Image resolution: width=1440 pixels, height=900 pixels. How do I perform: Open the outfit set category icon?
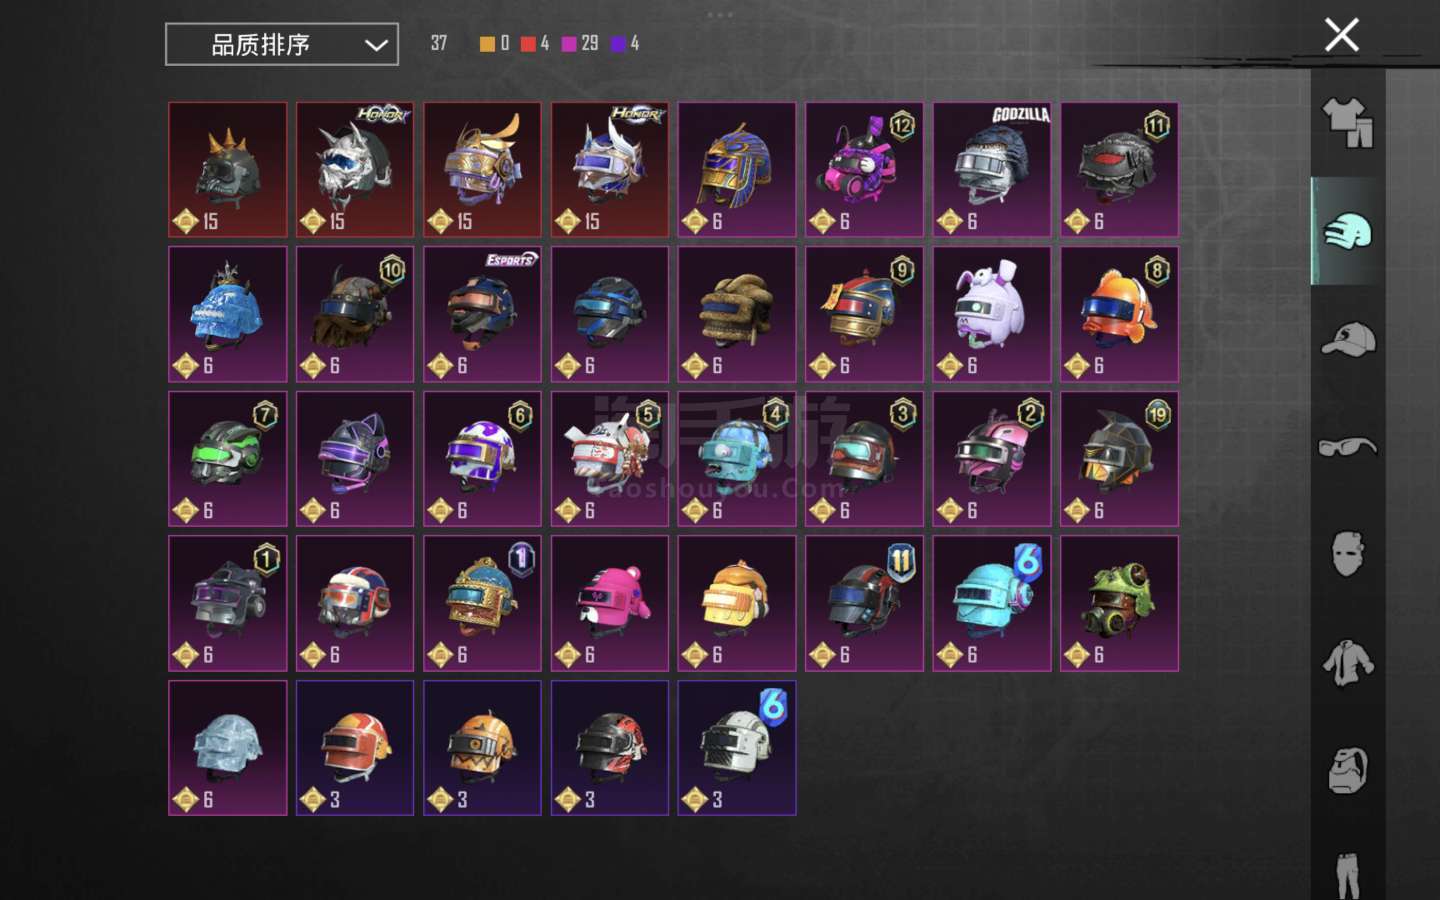pyautogui.click(x=1348, y=123)
